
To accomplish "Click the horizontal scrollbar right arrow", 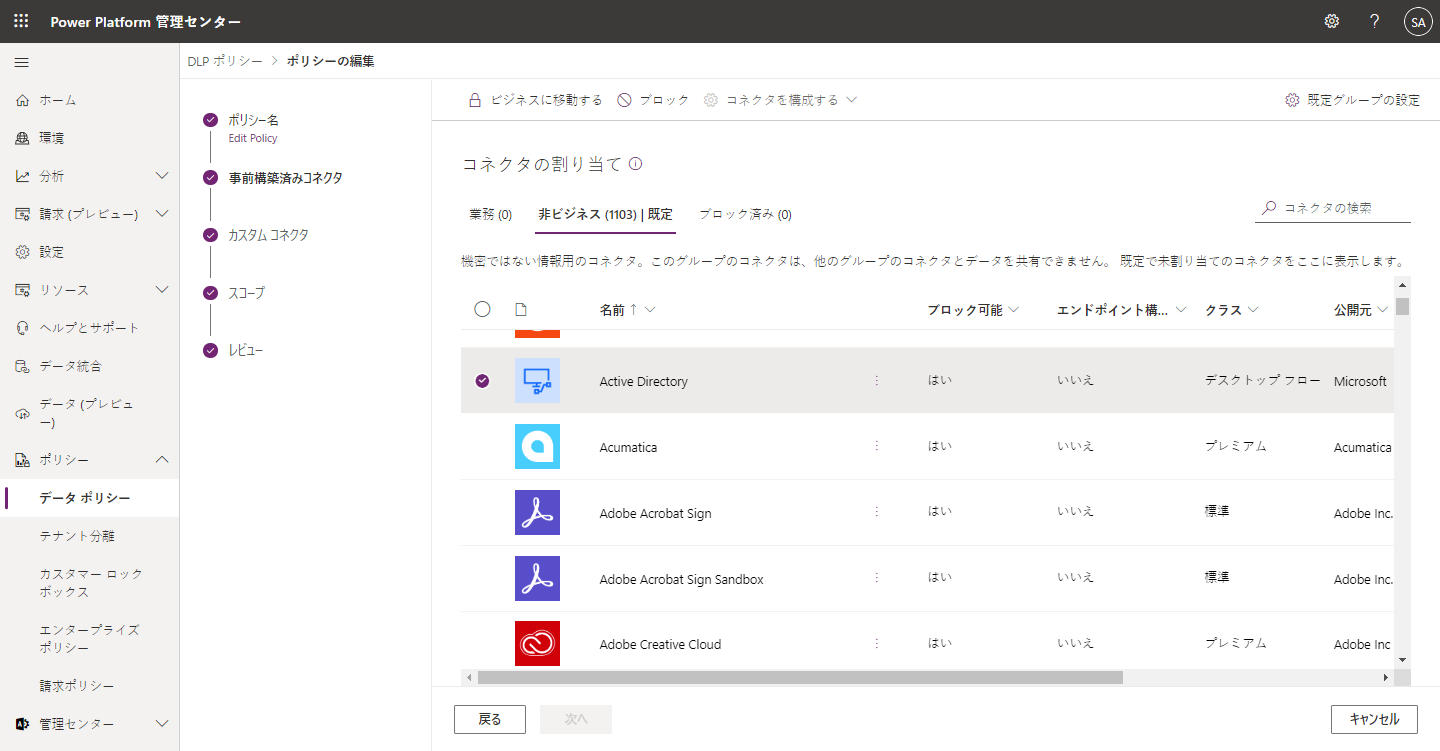I will [1386, 677].
